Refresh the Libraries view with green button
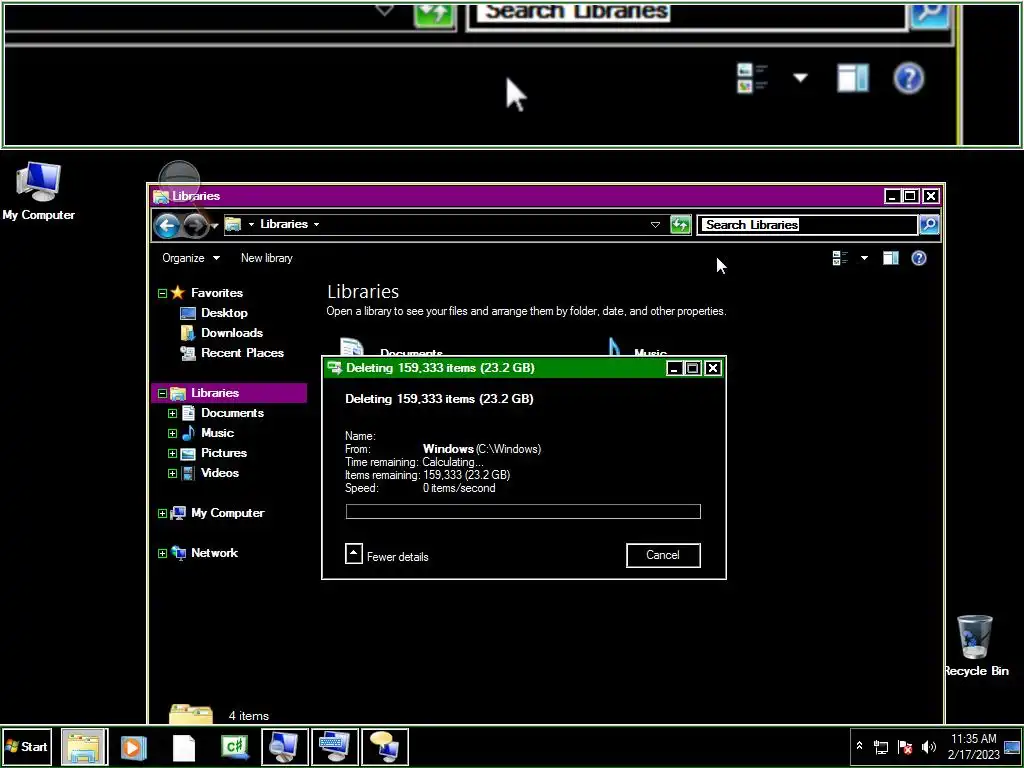The height and width of the screenshot is (768, 1024). [x=680, y=225]
